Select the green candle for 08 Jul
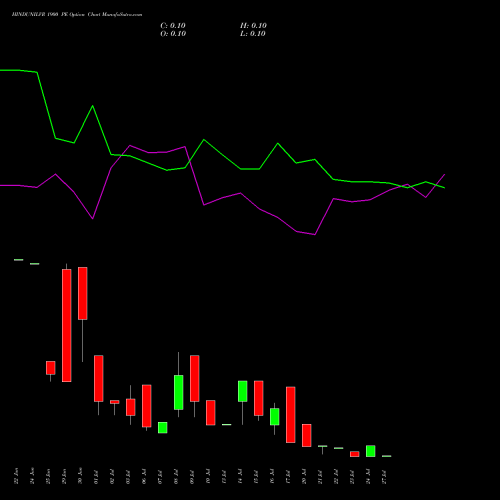The width and height of the screenshot is (500, 500). [x=179, y=392]
